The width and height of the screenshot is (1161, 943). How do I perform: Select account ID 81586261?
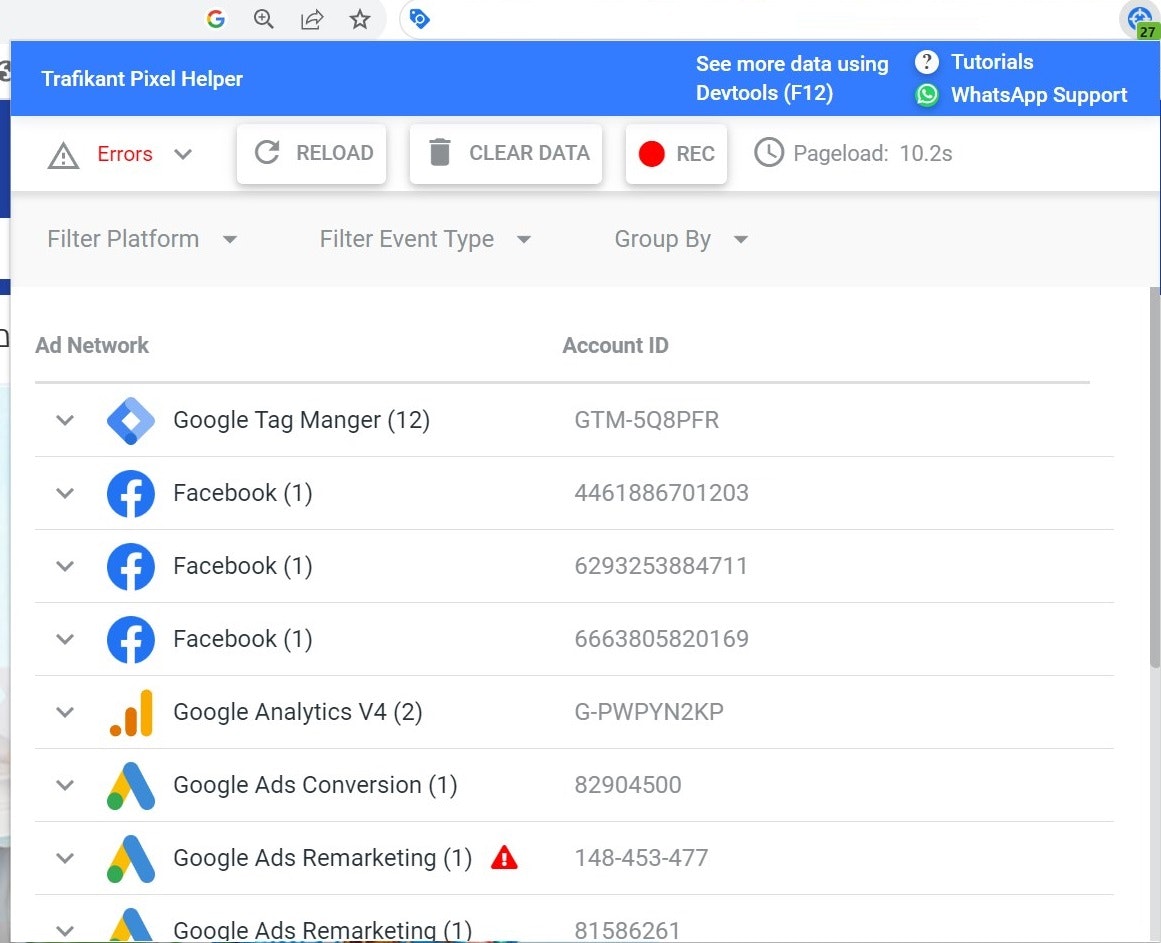(x=627, y=930)
